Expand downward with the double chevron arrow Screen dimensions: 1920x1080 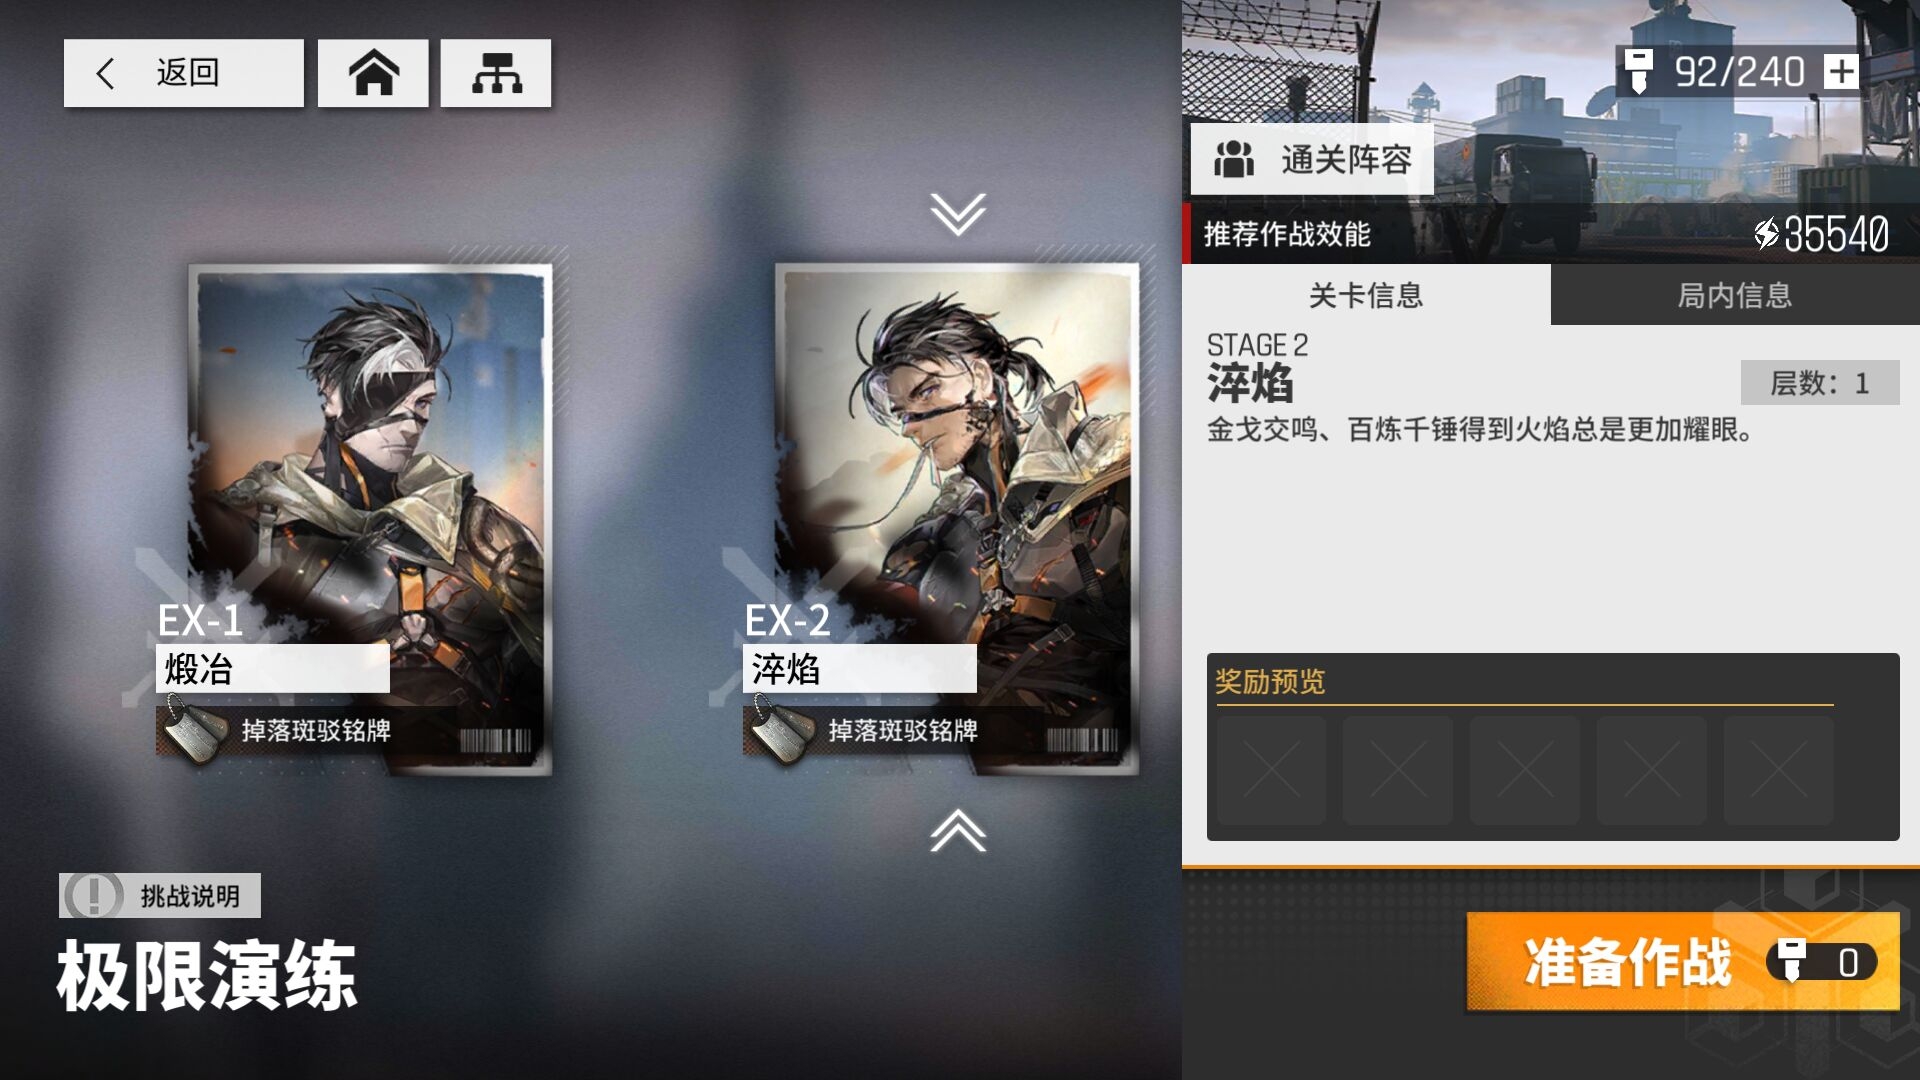pyautogui.click(x=958, y=214)
